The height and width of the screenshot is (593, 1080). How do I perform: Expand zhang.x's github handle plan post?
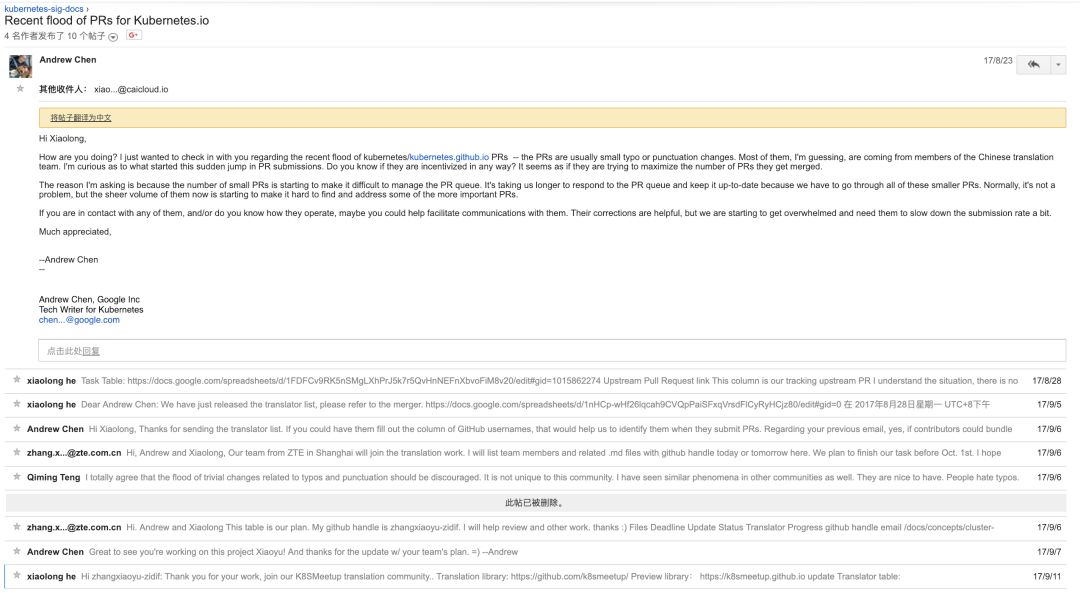pos(536,527)
